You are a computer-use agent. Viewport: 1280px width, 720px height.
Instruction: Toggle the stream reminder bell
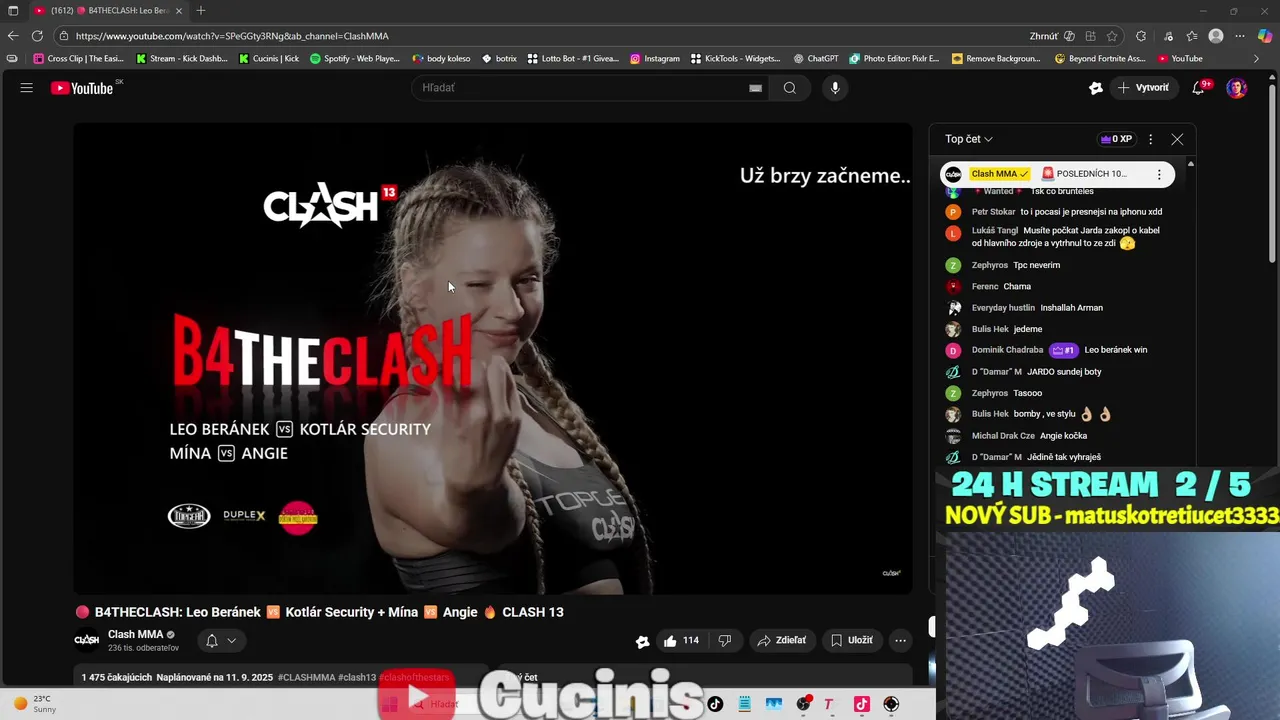click(211, 641)
